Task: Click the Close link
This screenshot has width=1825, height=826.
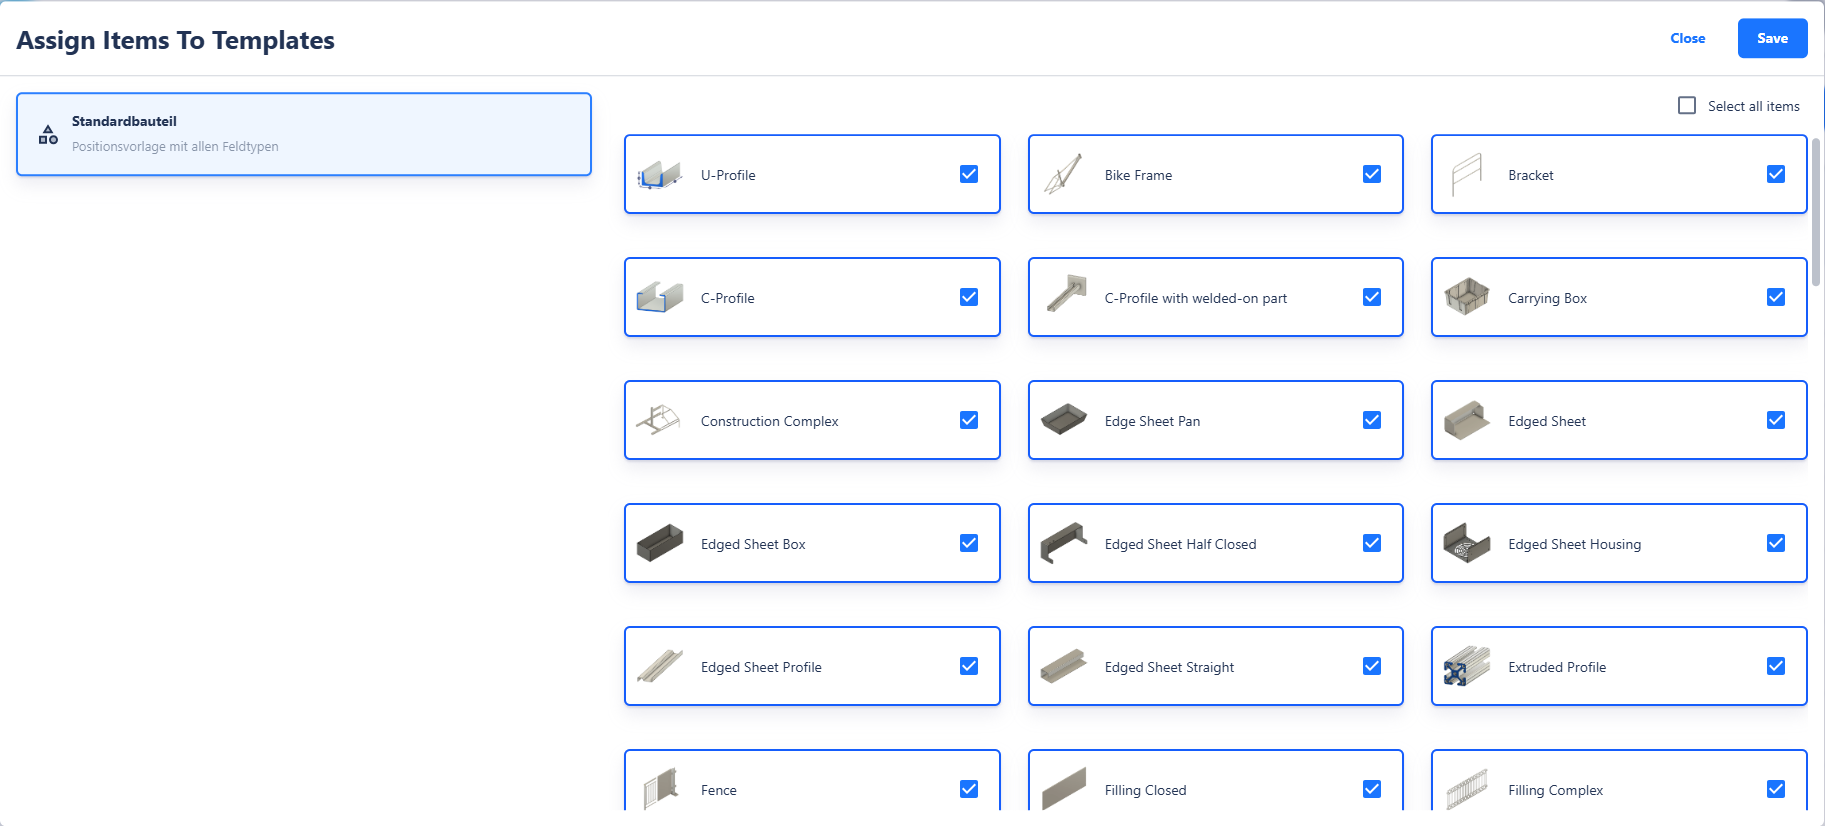Action: tap(1687, 38)
